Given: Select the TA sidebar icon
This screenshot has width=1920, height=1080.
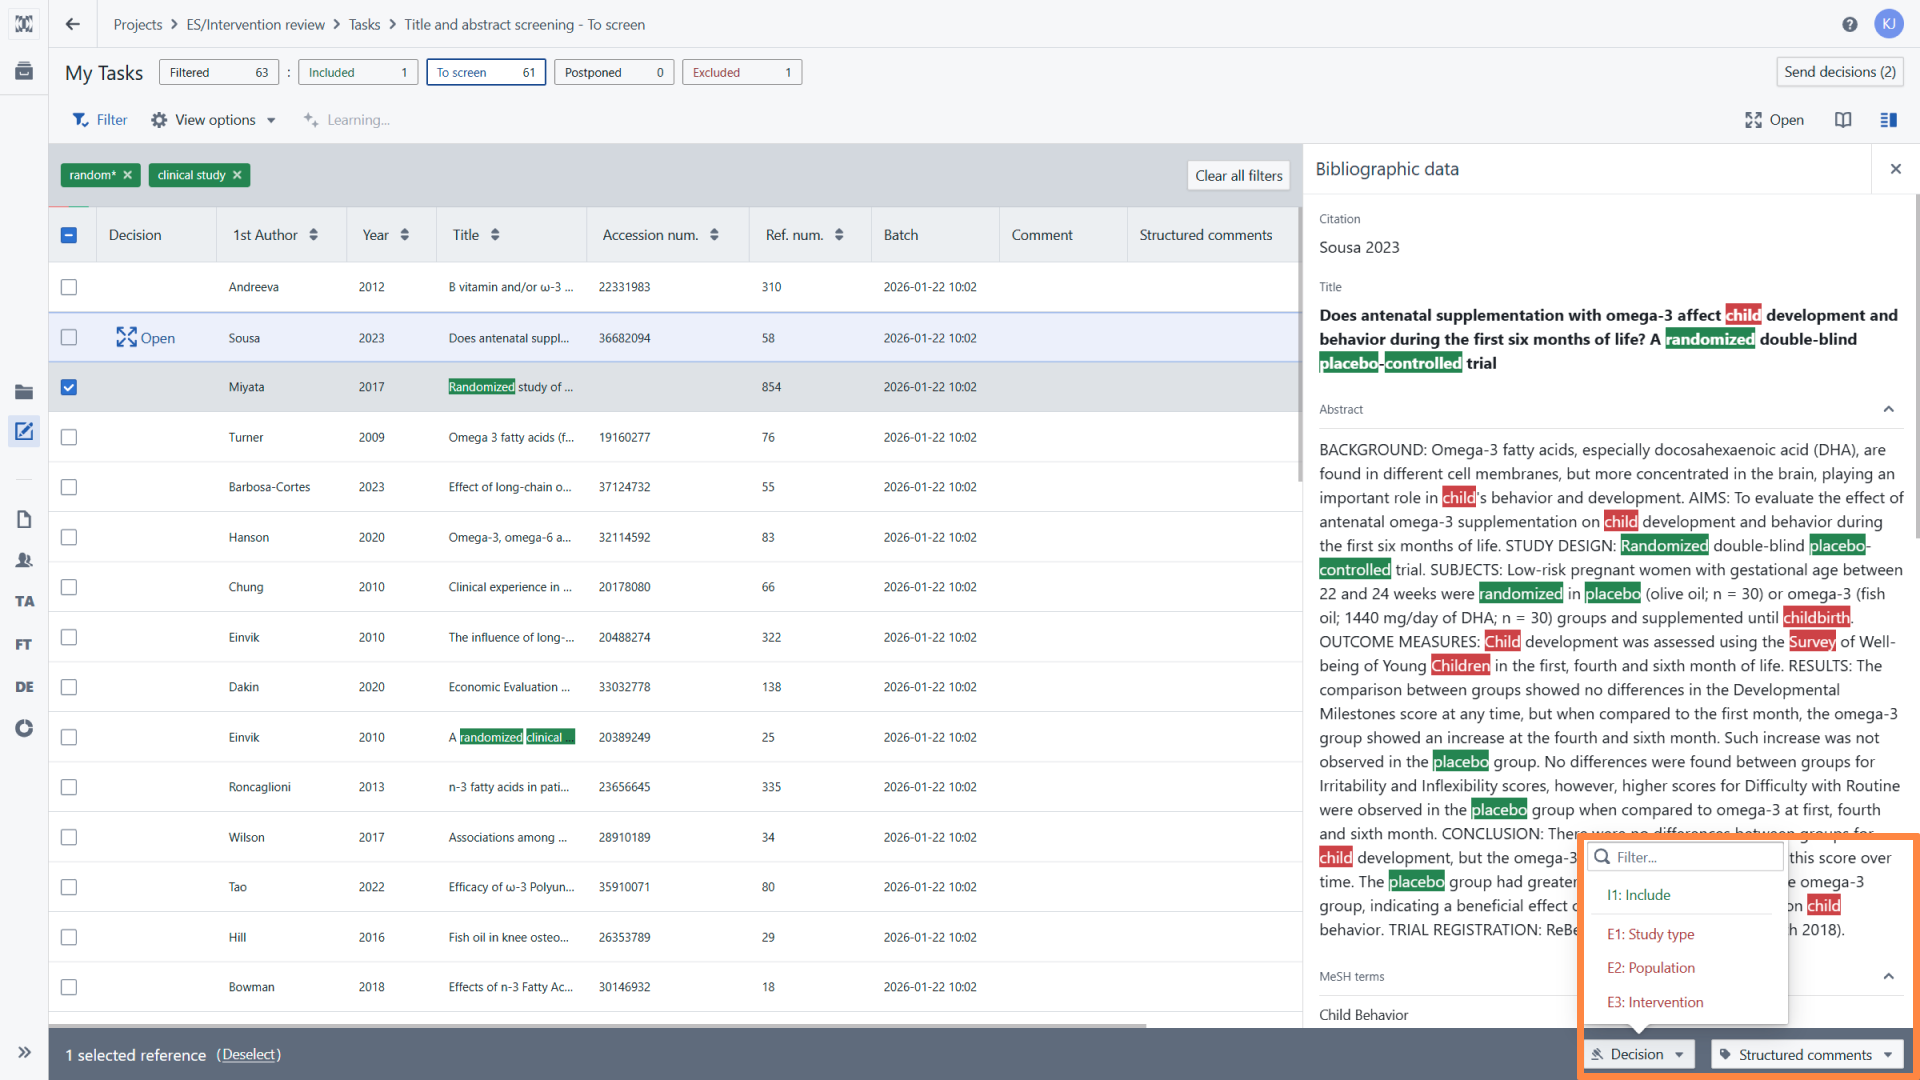Looking at the screenshot, I should point(24,601).
